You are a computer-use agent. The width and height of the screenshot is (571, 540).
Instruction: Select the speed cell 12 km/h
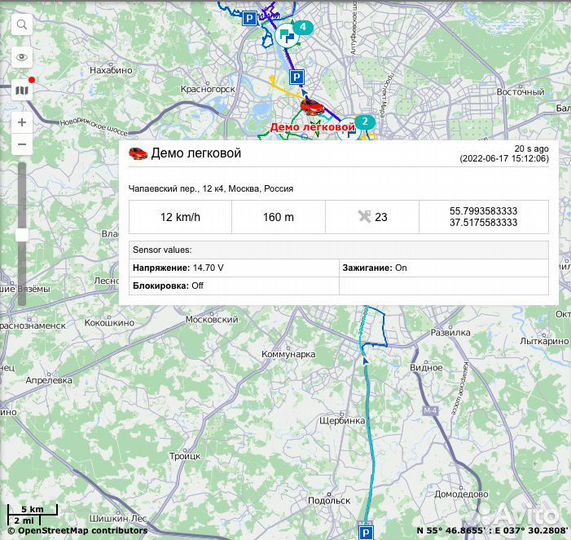click(x=180, y=217)
